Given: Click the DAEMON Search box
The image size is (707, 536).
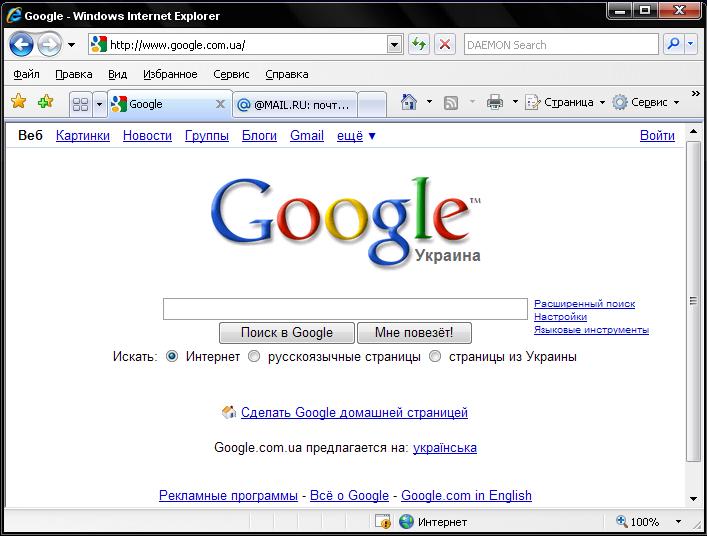Looking at the screenshot, I should [x=561, y=45].
